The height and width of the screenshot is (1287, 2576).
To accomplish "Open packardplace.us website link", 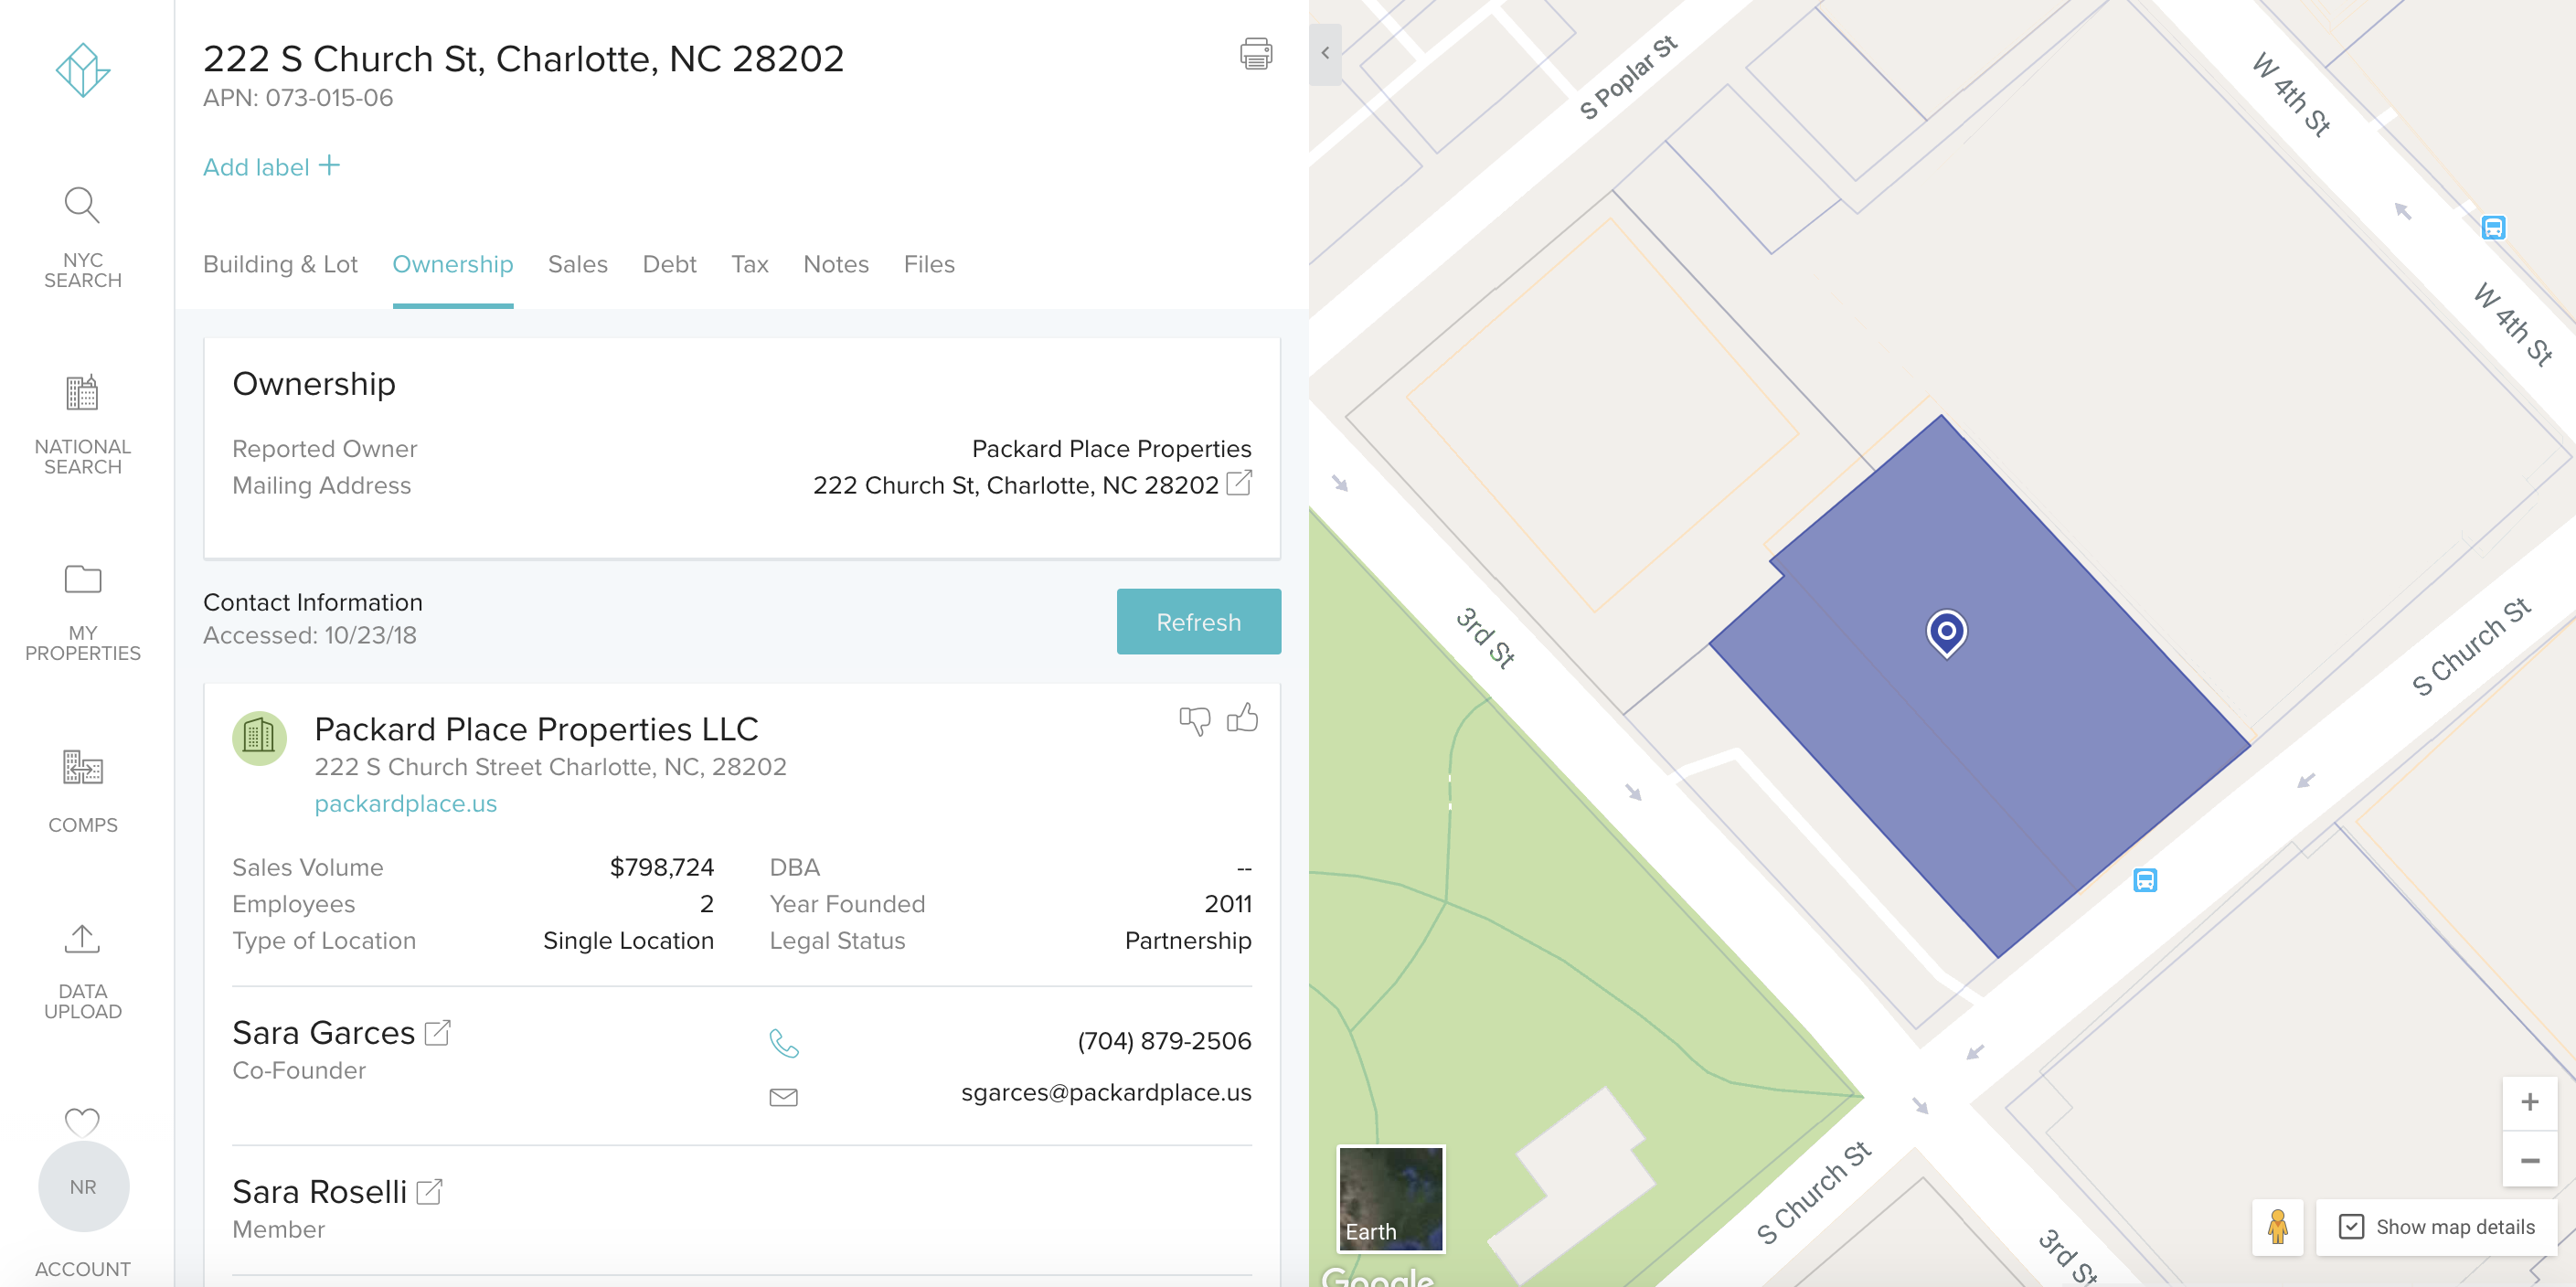I will point(405,803).
